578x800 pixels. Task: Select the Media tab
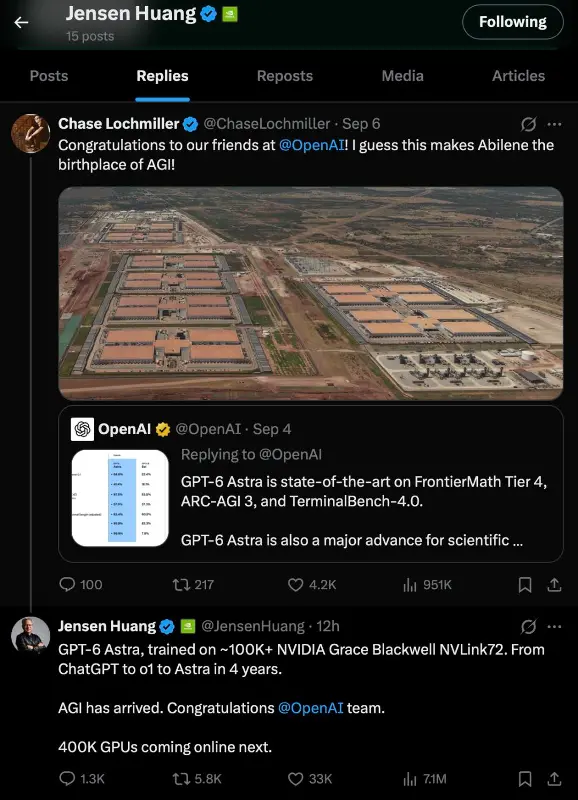click(403, 76)
